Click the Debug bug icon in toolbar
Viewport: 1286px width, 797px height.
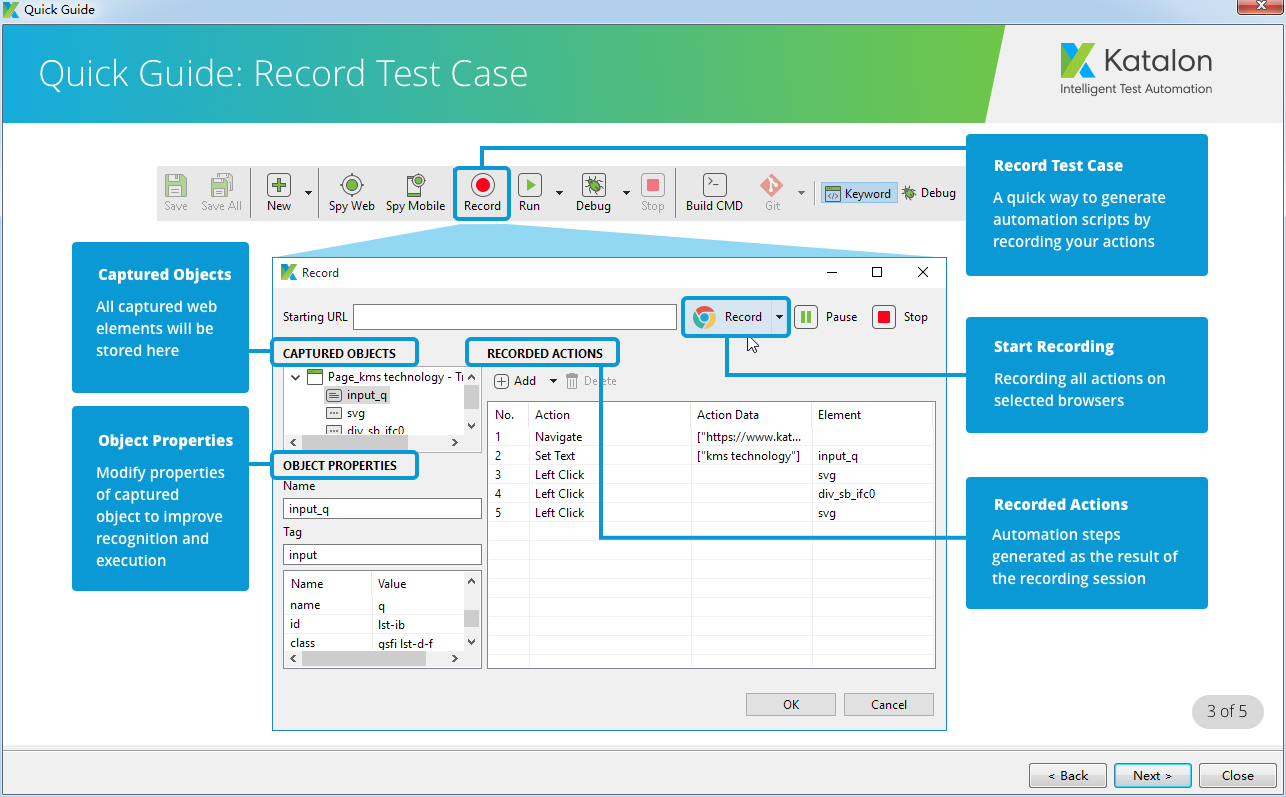[593, 186]
